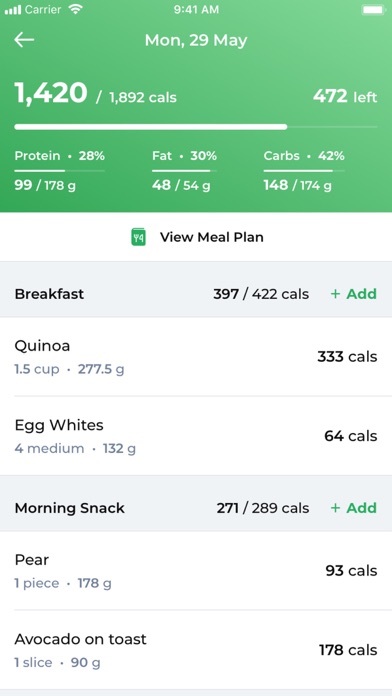Tap the Carbs macro progress bar
The image size is (392, 696).
click(304, 170)
